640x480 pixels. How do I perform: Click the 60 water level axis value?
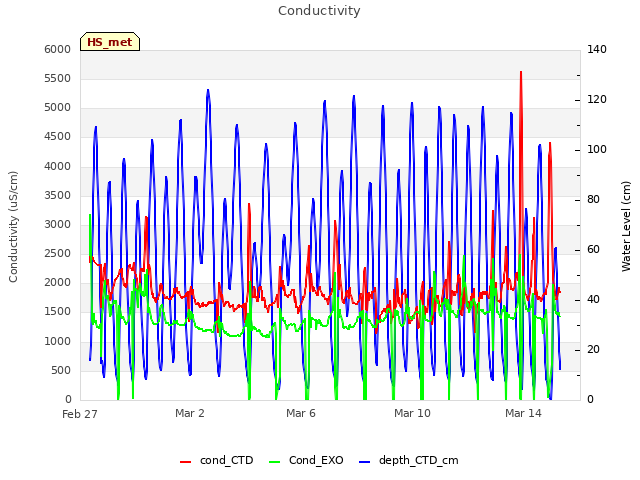(593, 249)
